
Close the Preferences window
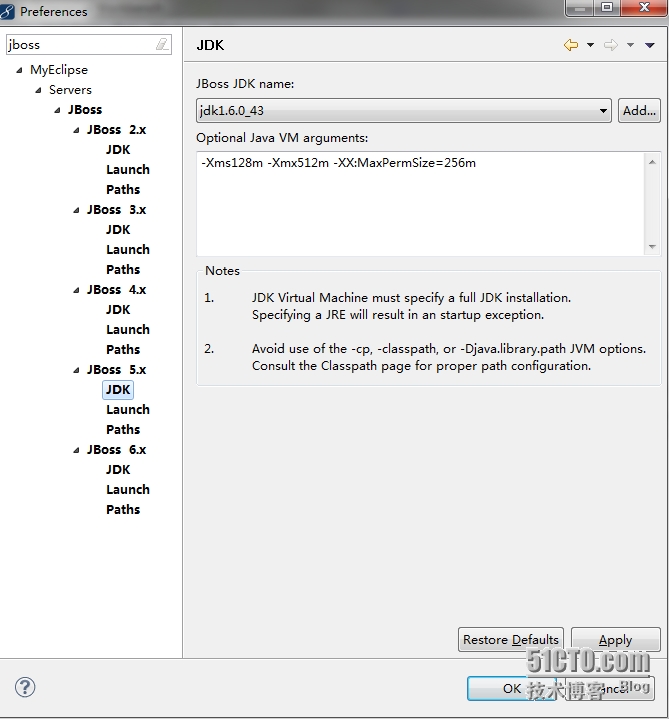point(644,7)
